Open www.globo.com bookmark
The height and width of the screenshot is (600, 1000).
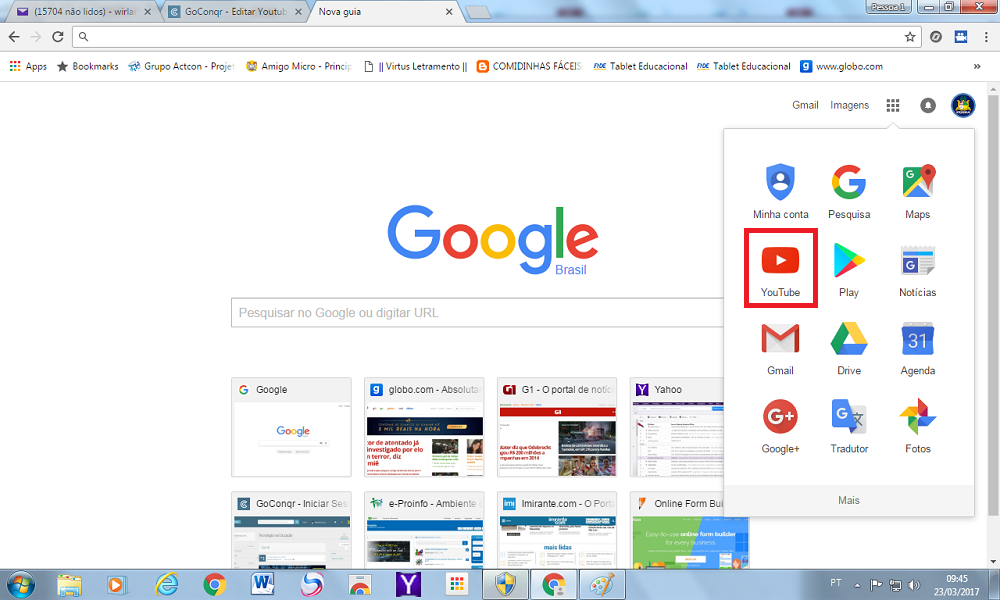point(842,66)
